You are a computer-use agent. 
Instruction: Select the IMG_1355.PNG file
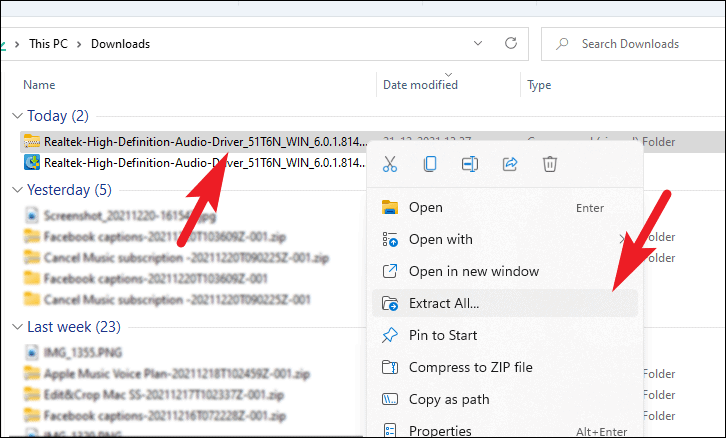(83, 353)
